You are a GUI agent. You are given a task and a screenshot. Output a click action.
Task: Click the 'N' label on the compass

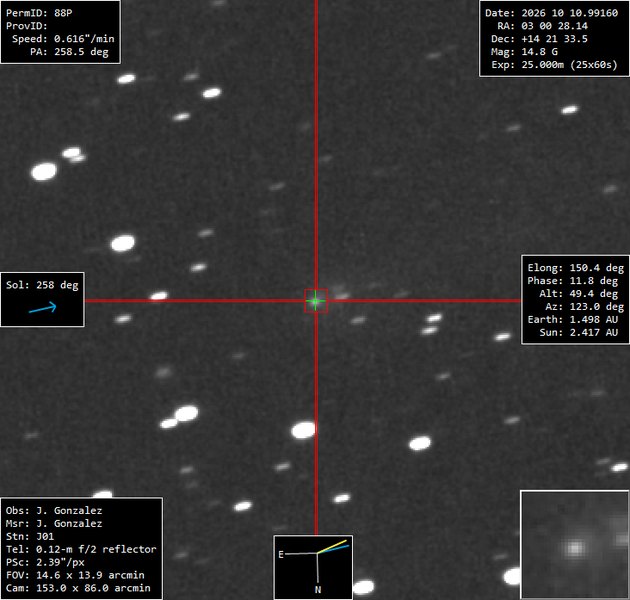318,590
